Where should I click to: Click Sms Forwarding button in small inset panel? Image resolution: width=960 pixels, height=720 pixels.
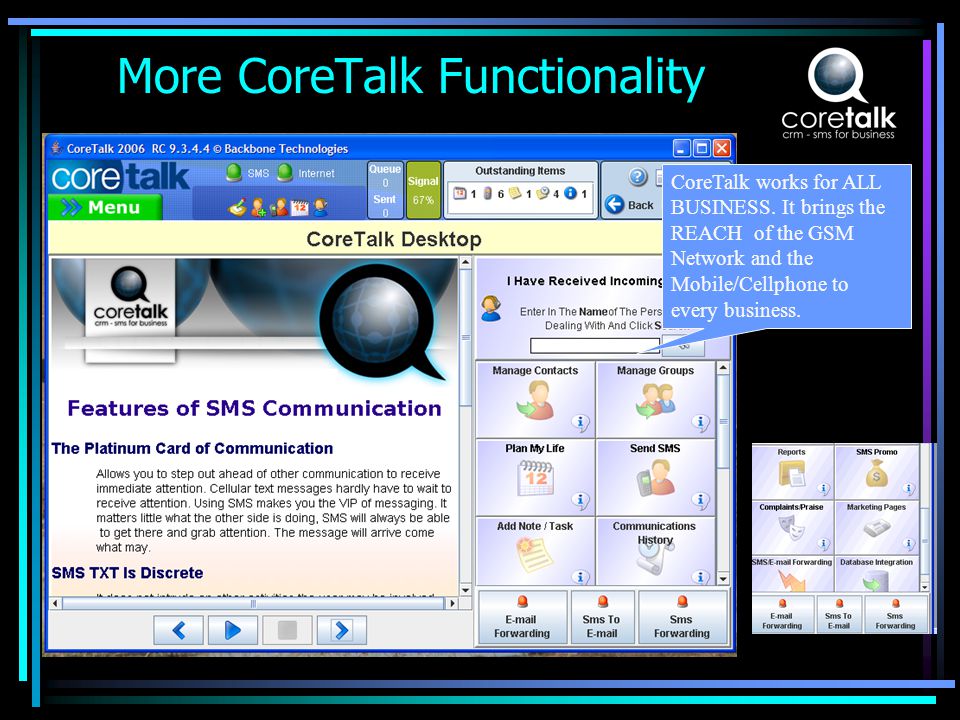[895, 614]
